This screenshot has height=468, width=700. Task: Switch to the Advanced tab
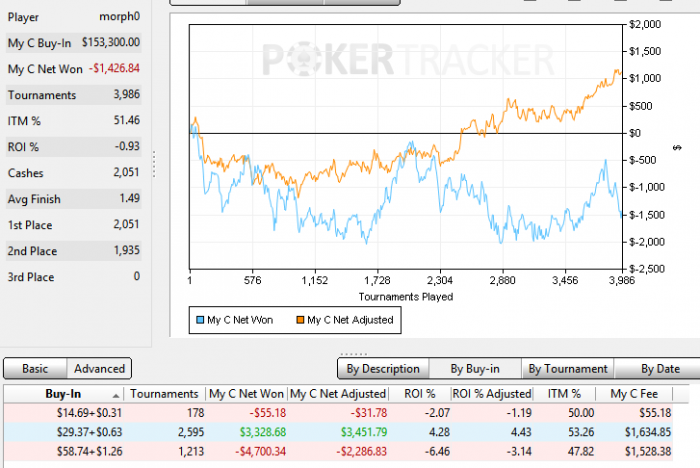(99, 368)
